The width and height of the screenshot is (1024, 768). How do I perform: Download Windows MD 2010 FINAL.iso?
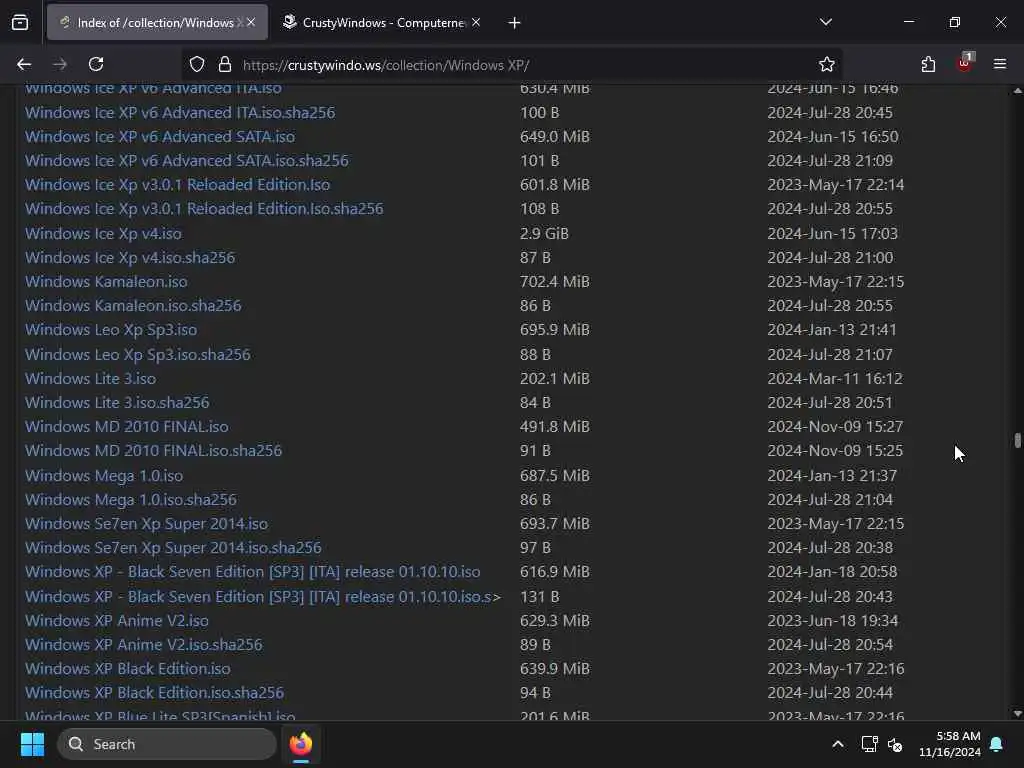point(127,426)
